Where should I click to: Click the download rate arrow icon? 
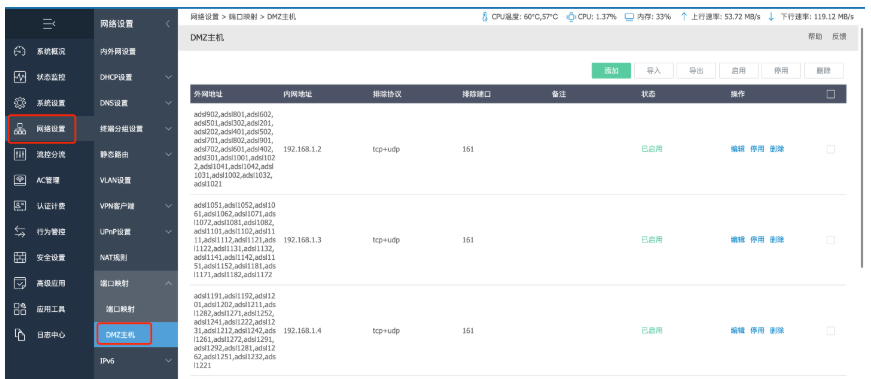(x=771, y=17)
